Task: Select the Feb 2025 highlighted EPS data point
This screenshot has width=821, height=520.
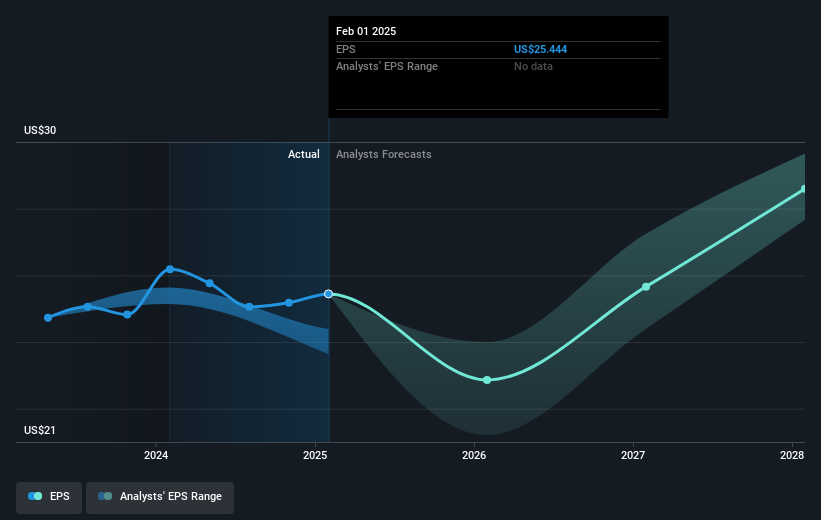Action: click(x=328, y=294)
